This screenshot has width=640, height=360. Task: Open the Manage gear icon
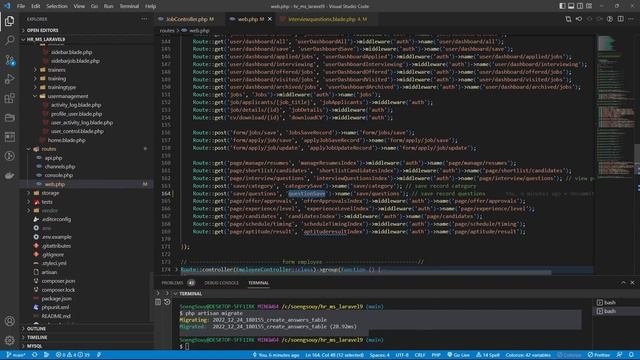[x=9, y=340]
